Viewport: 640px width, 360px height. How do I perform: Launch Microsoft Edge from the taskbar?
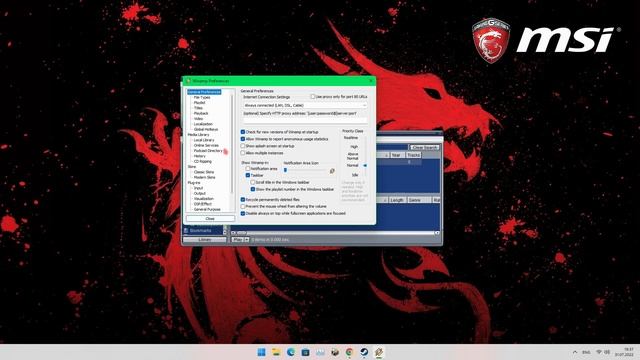[x=291, y=352]
